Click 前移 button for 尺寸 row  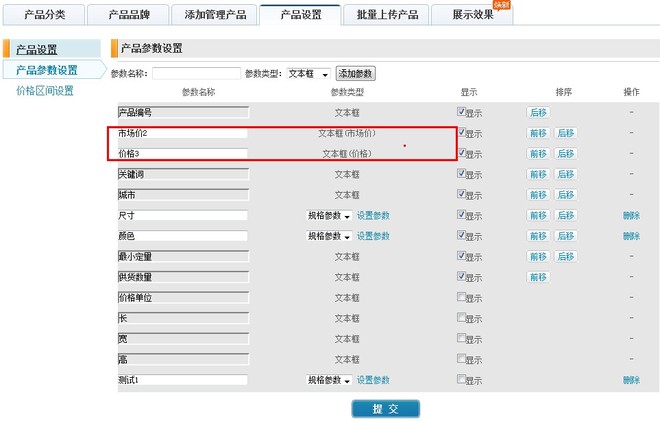(538, 215)
